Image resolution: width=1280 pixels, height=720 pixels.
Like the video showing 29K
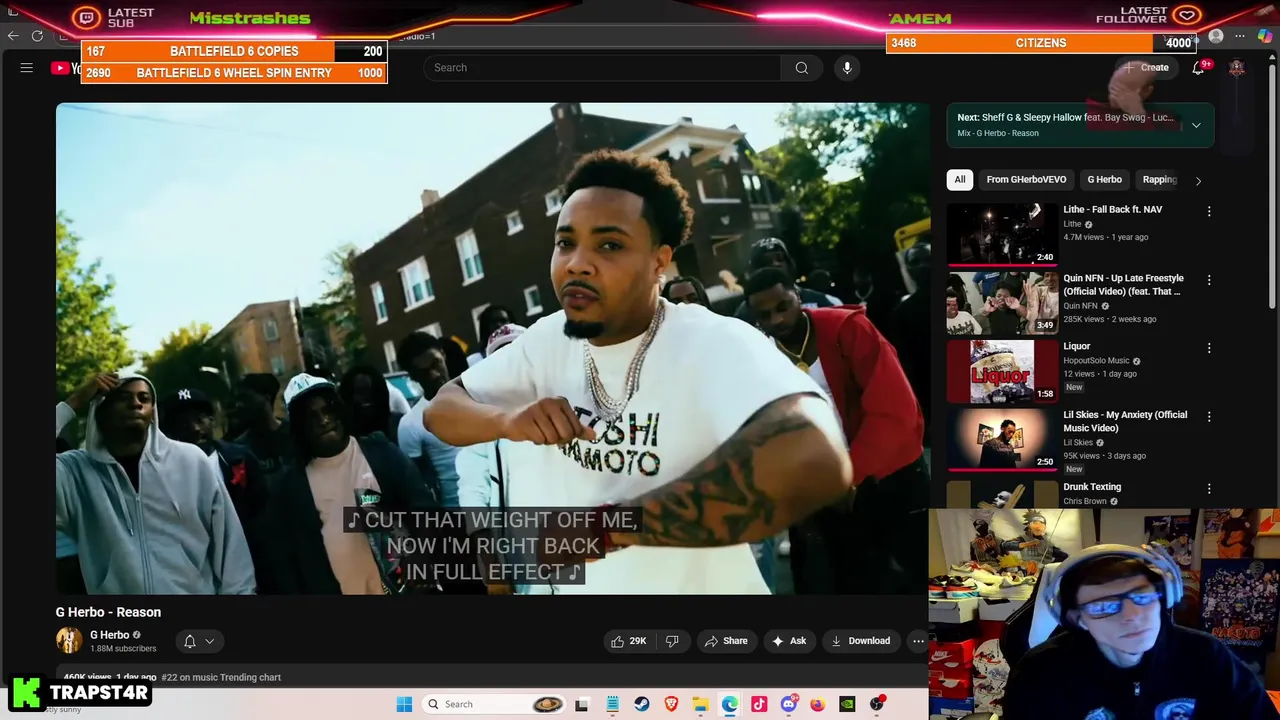(x=629, y=641)
